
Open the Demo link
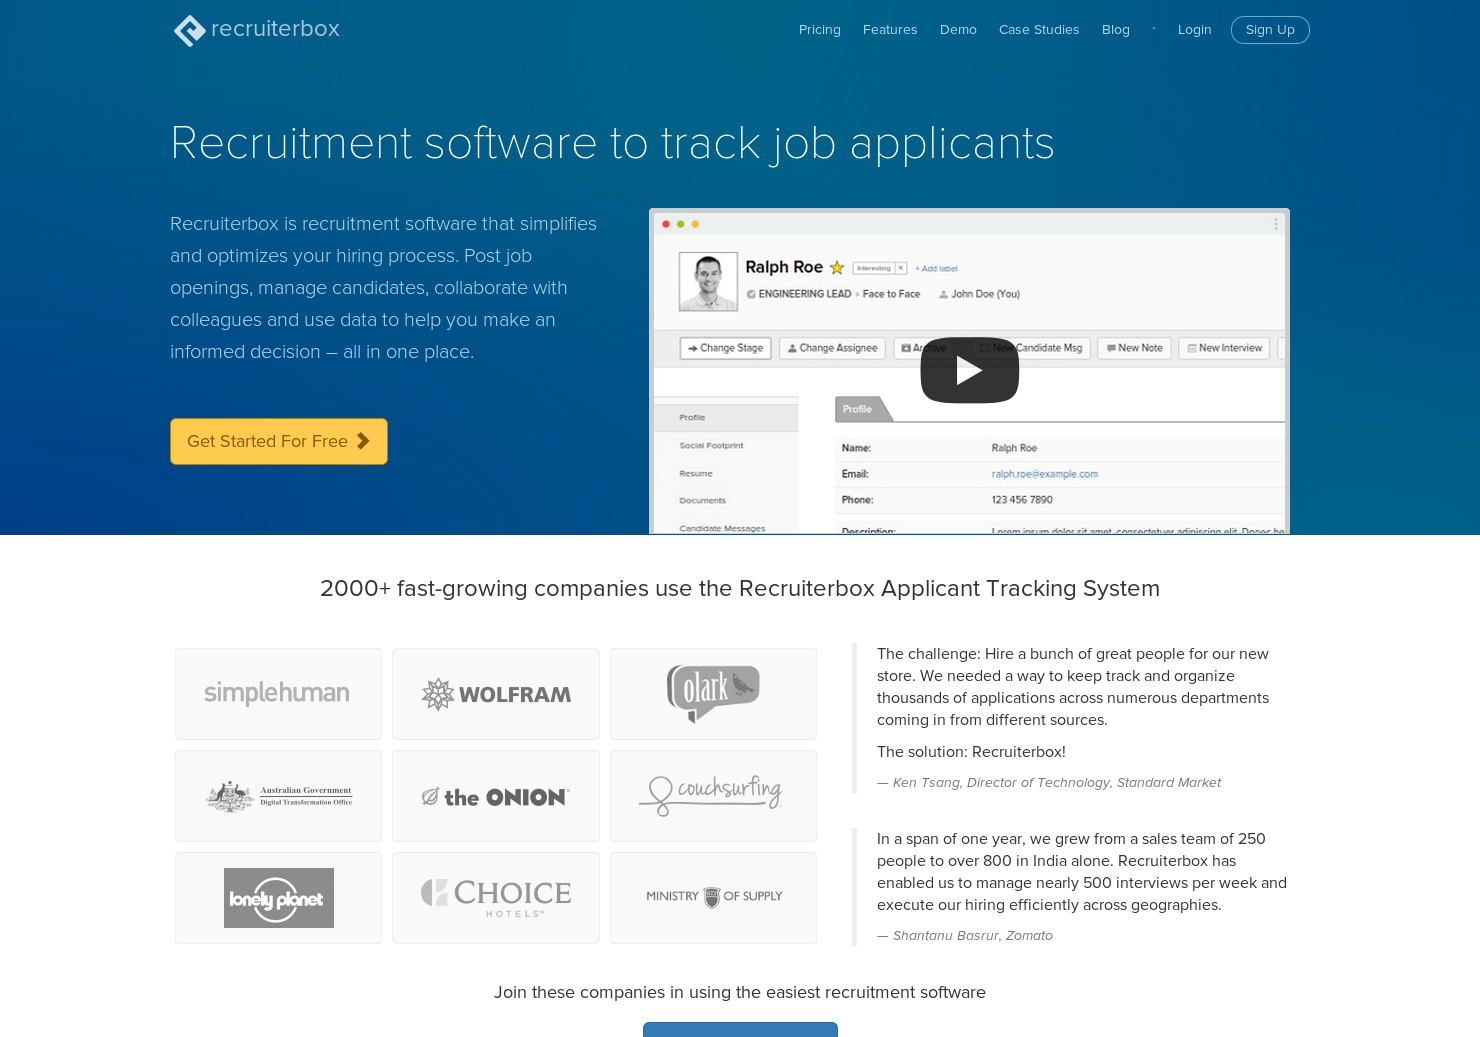[x=958, y=30]
